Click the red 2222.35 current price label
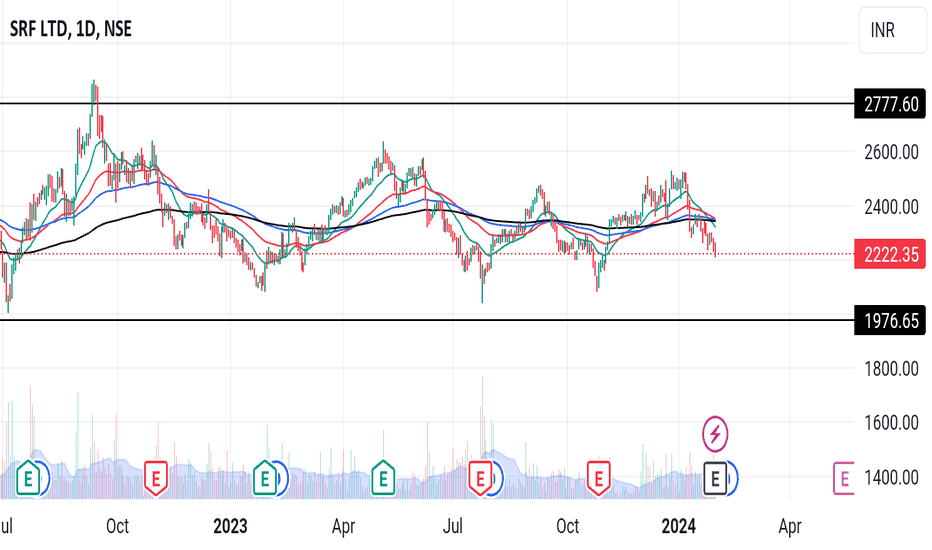The image size is (932, 550). click(x=890, y=254)
